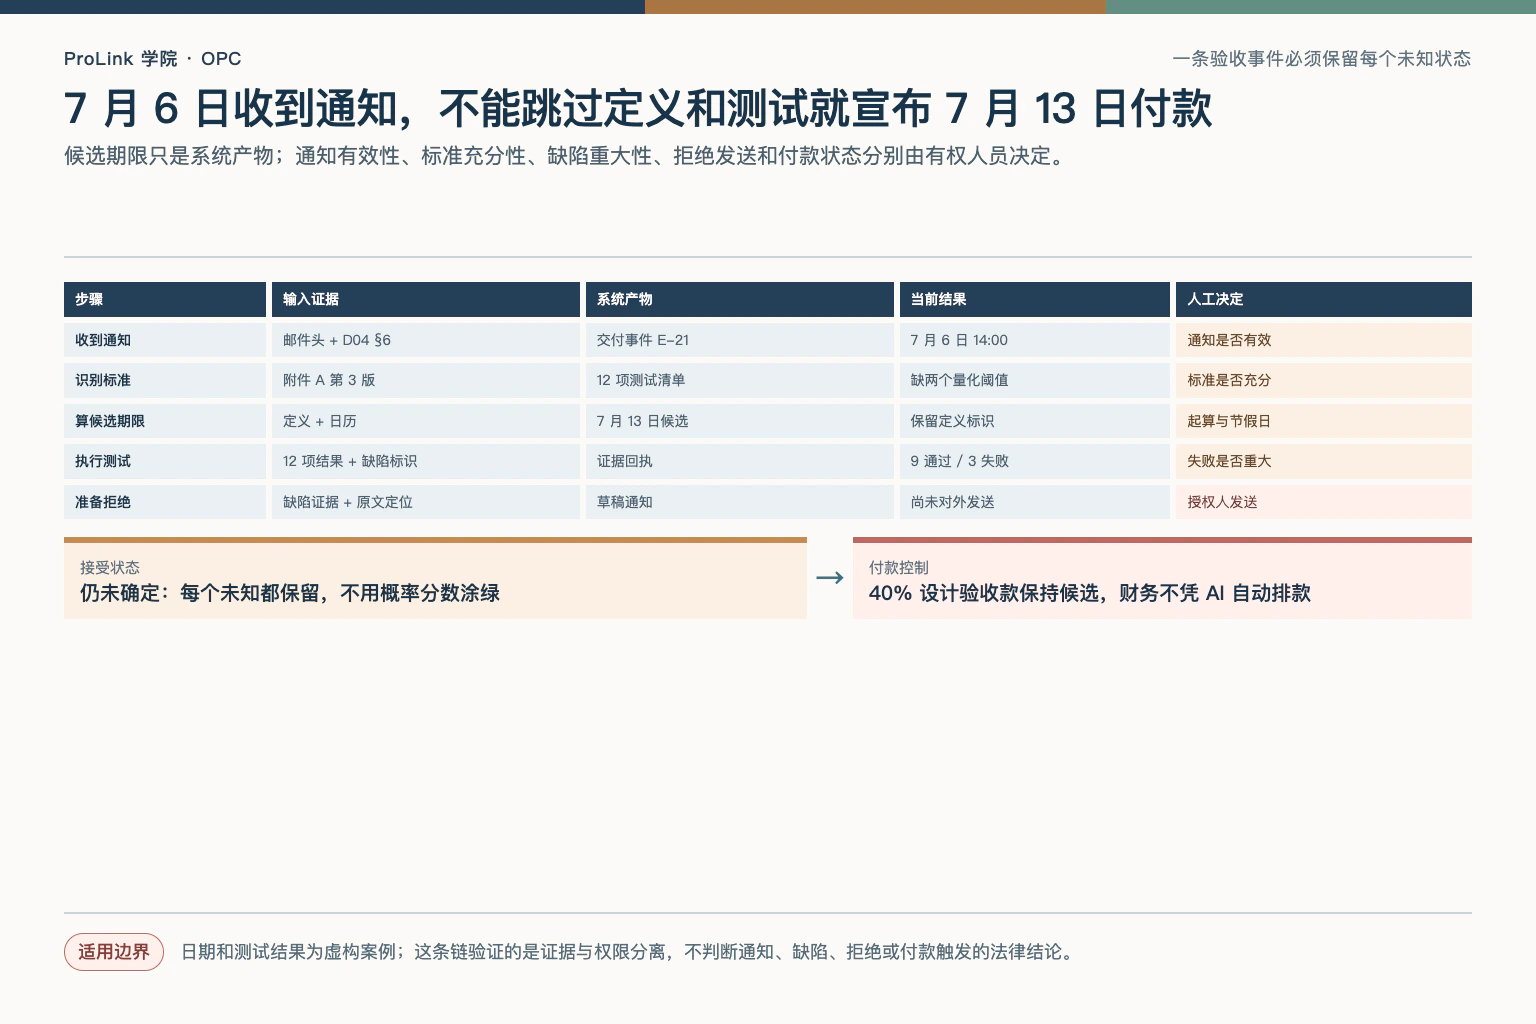Click the 失败是否重大 decision cell

[x=1324, y=461]
